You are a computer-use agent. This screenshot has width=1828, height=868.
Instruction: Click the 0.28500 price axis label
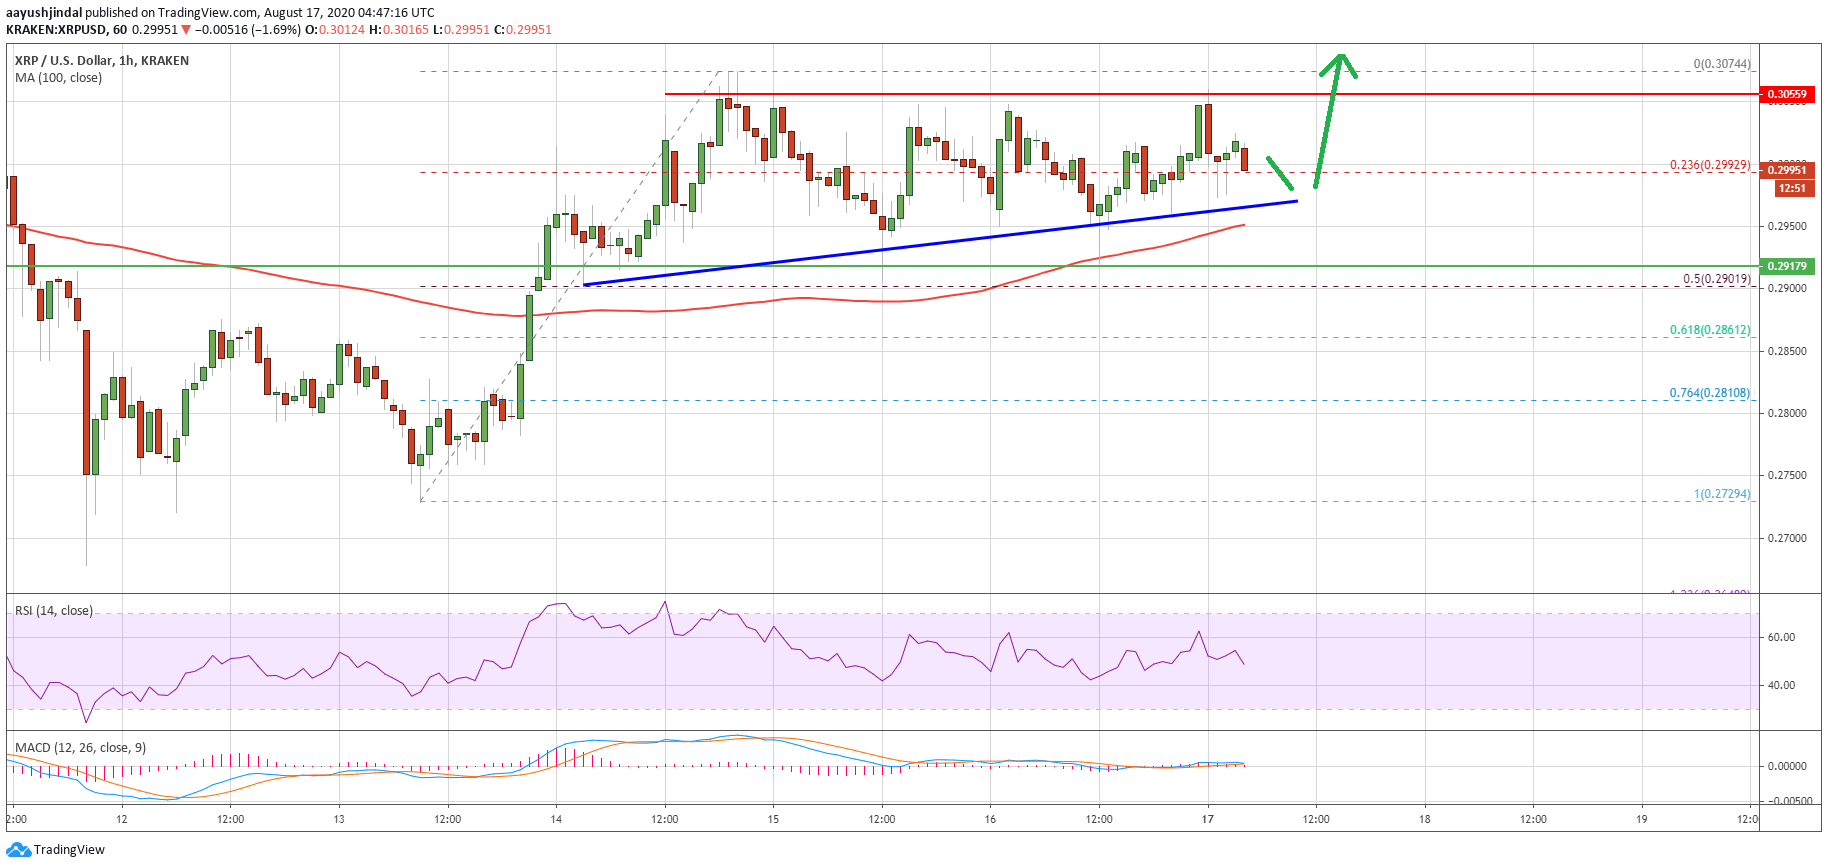click(x=1787, y=351)
